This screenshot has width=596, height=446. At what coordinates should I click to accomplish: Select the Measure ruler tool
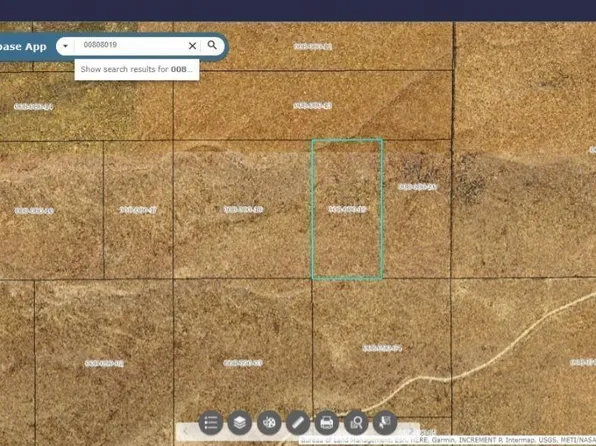pyautogui.click(x=298, y=422)
